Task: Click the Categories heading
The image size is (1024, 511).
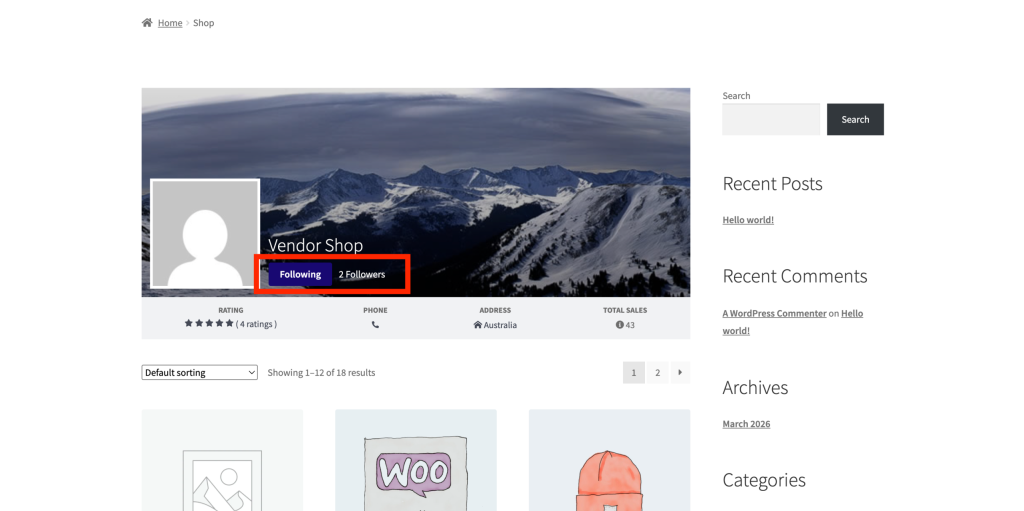Action: point(764,480)
